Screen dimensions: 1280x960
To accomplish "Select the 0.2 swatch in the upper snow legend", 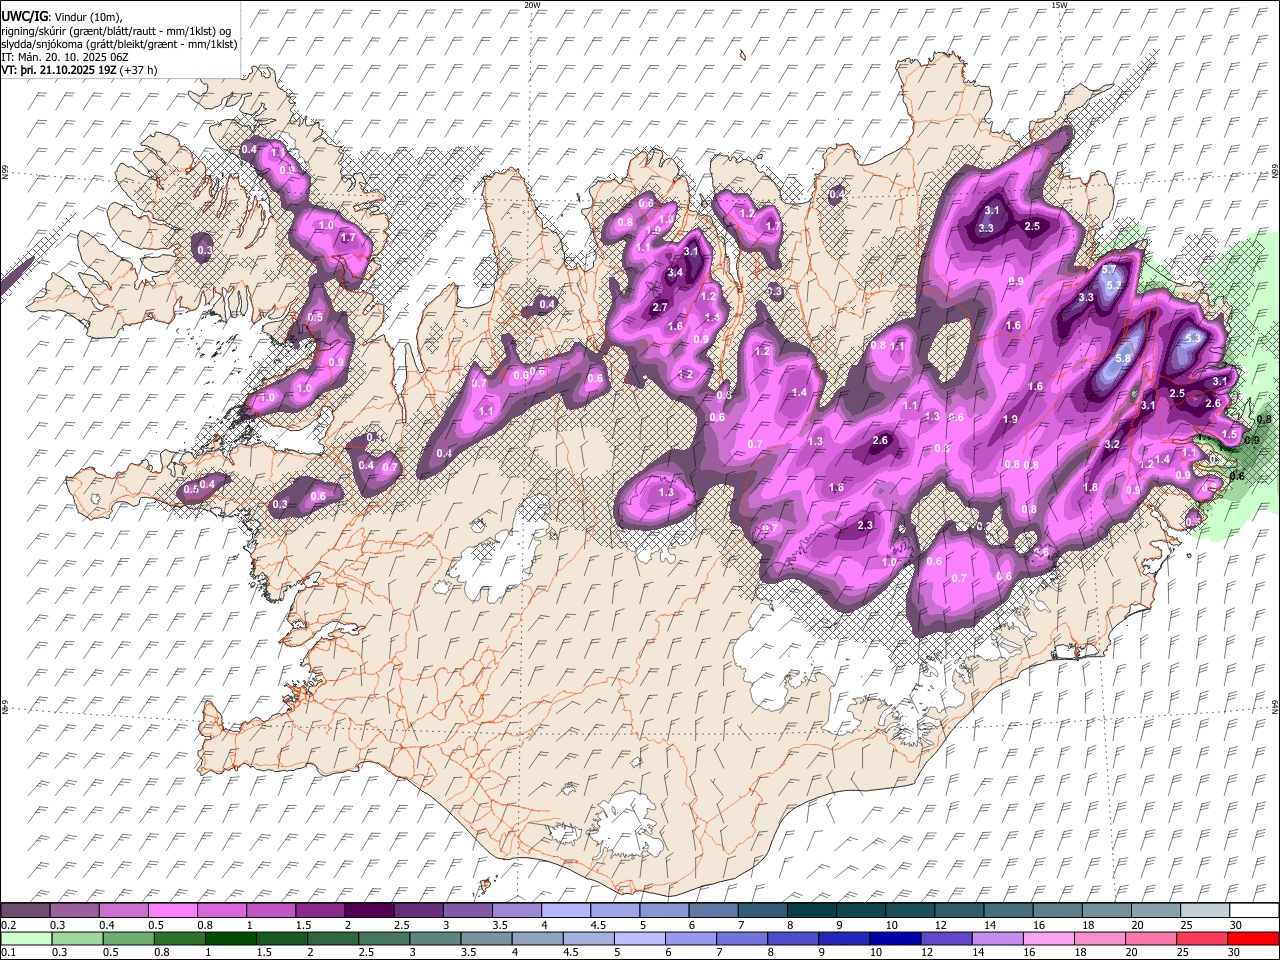I will coord(25,911).
